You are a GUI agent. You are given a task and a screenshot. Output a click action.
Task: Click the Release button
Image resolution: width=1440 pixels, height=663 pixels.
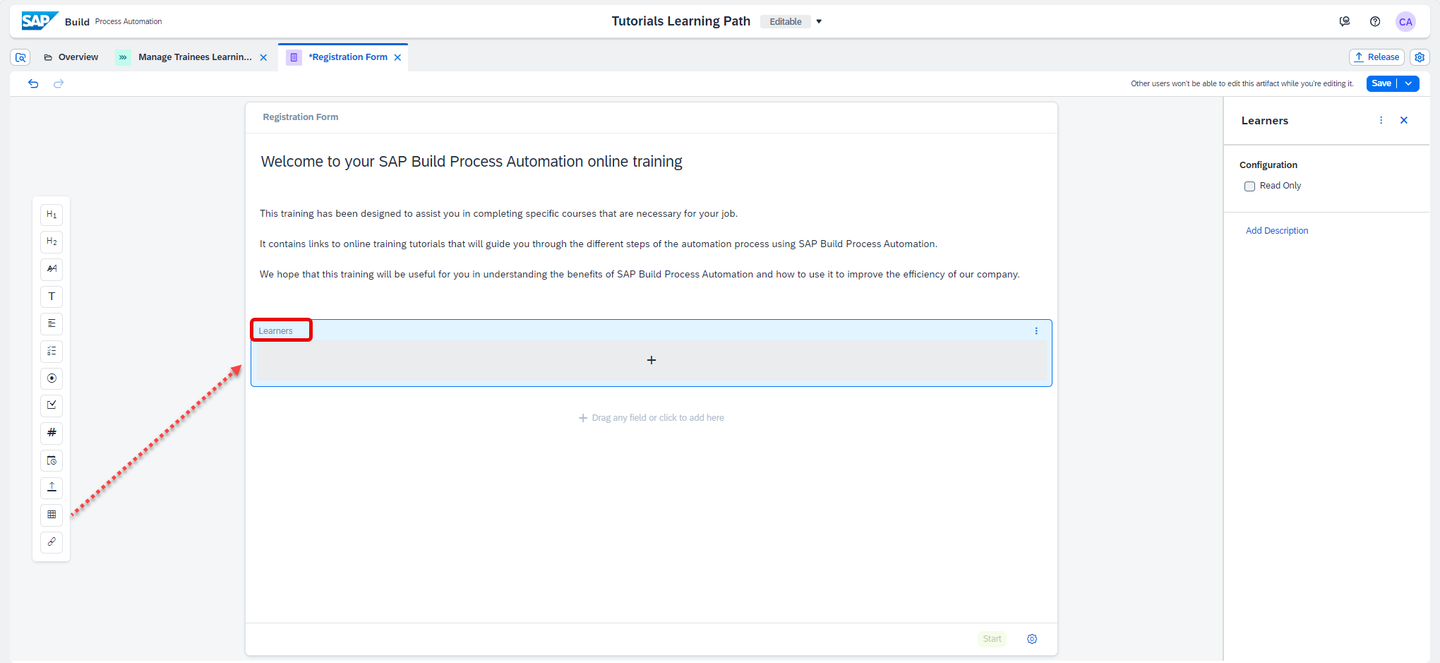1376,58
